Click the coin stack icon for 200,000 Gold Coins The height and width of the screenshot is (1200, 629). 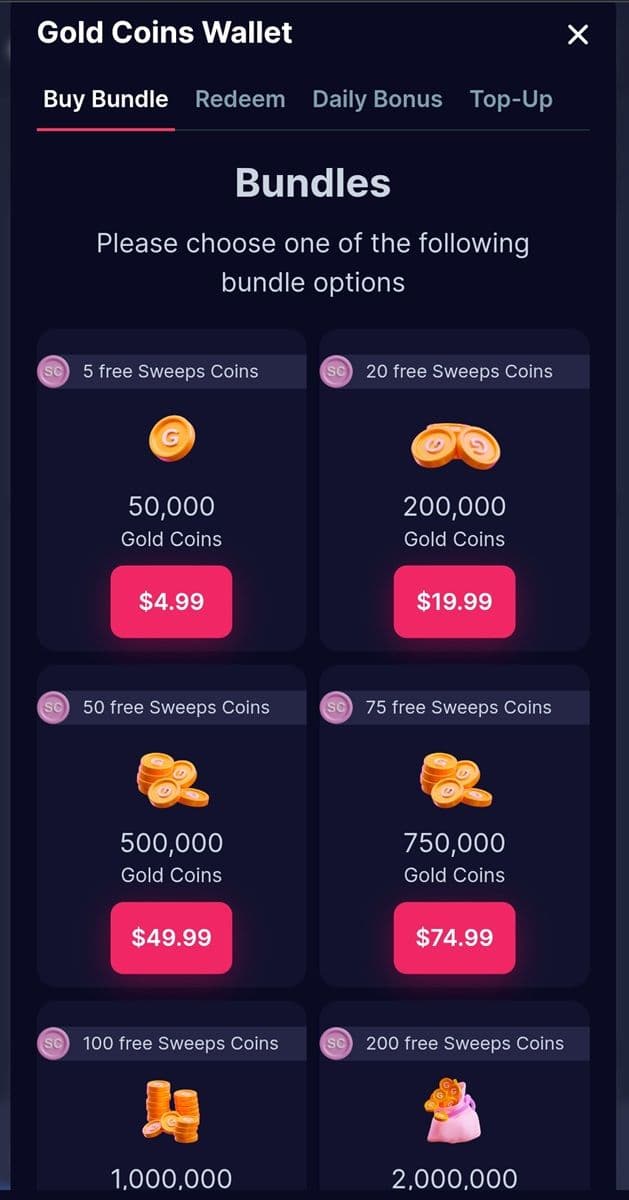(x=455, y=443)
